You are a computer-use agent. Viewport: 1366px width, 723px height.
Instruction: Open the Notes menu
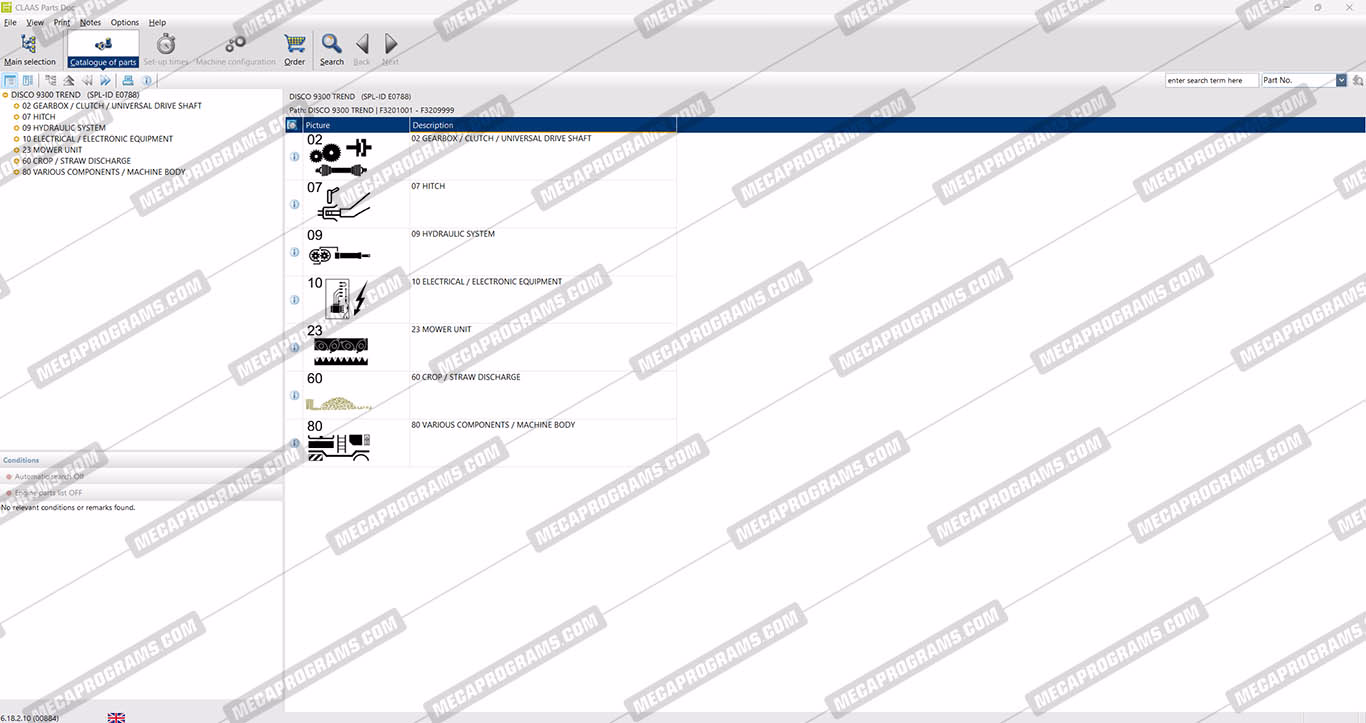point(90,22)
